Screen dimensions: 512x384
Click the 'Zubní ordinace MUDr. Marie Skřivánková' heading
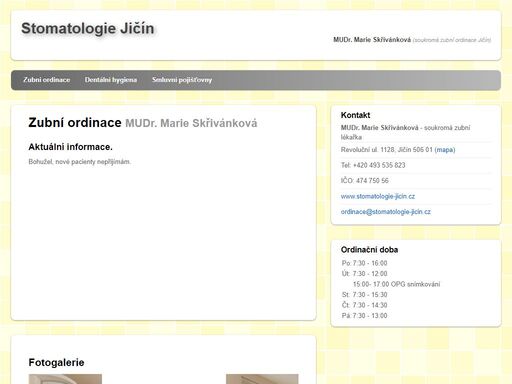(143, 123)
